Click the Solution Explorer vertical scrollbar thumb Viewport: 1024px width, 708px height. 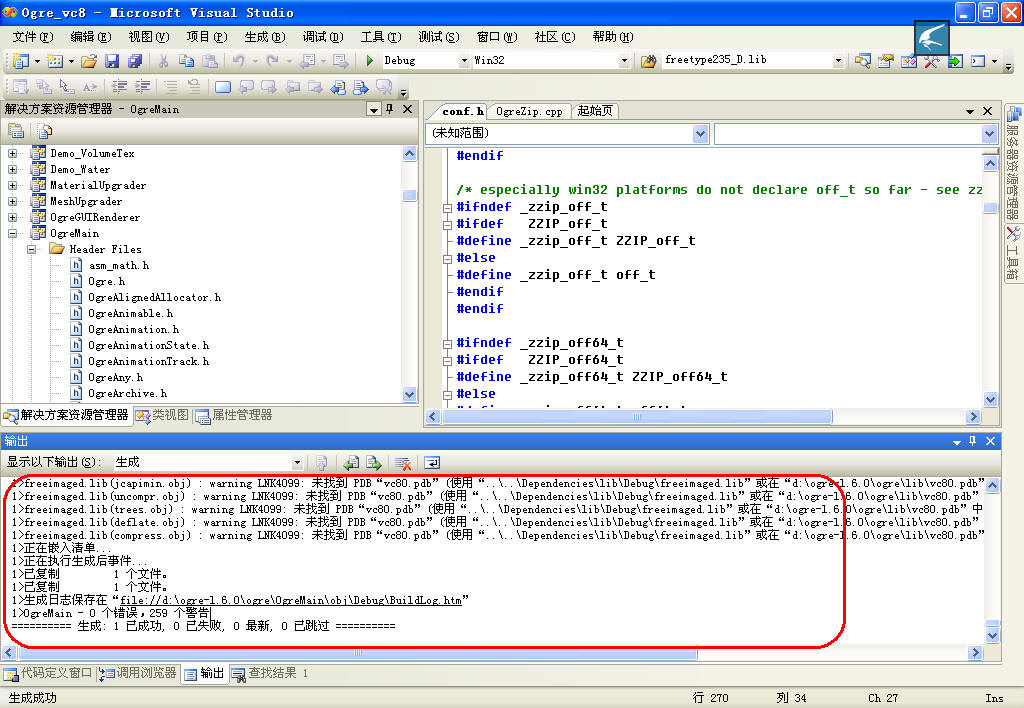pos(409,195)
